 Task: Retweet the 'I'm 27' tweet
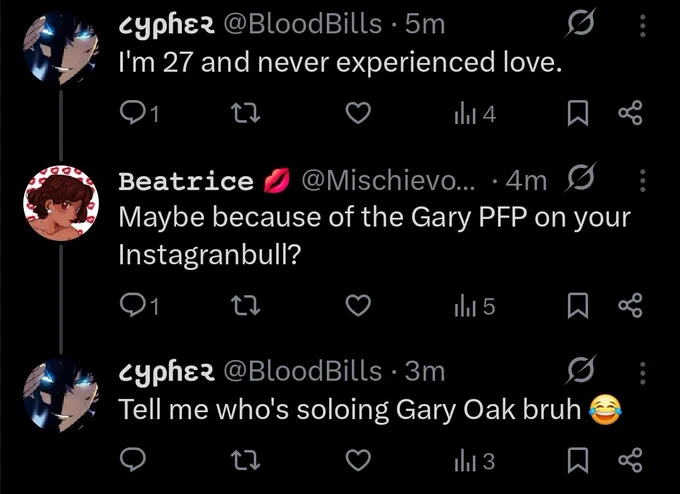[245, 113]
